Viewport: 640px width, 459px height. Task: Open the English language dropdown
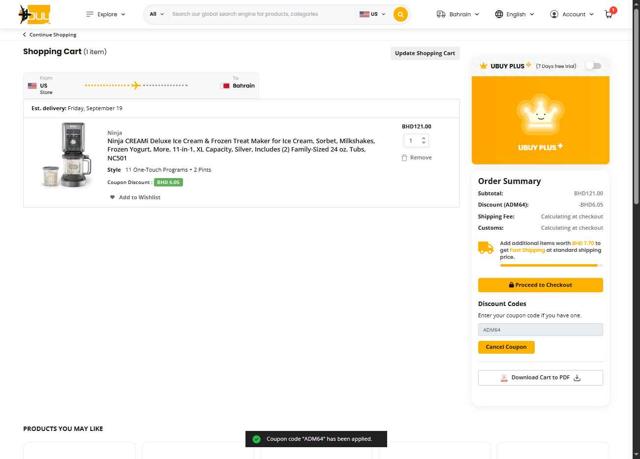coord(514,14)
